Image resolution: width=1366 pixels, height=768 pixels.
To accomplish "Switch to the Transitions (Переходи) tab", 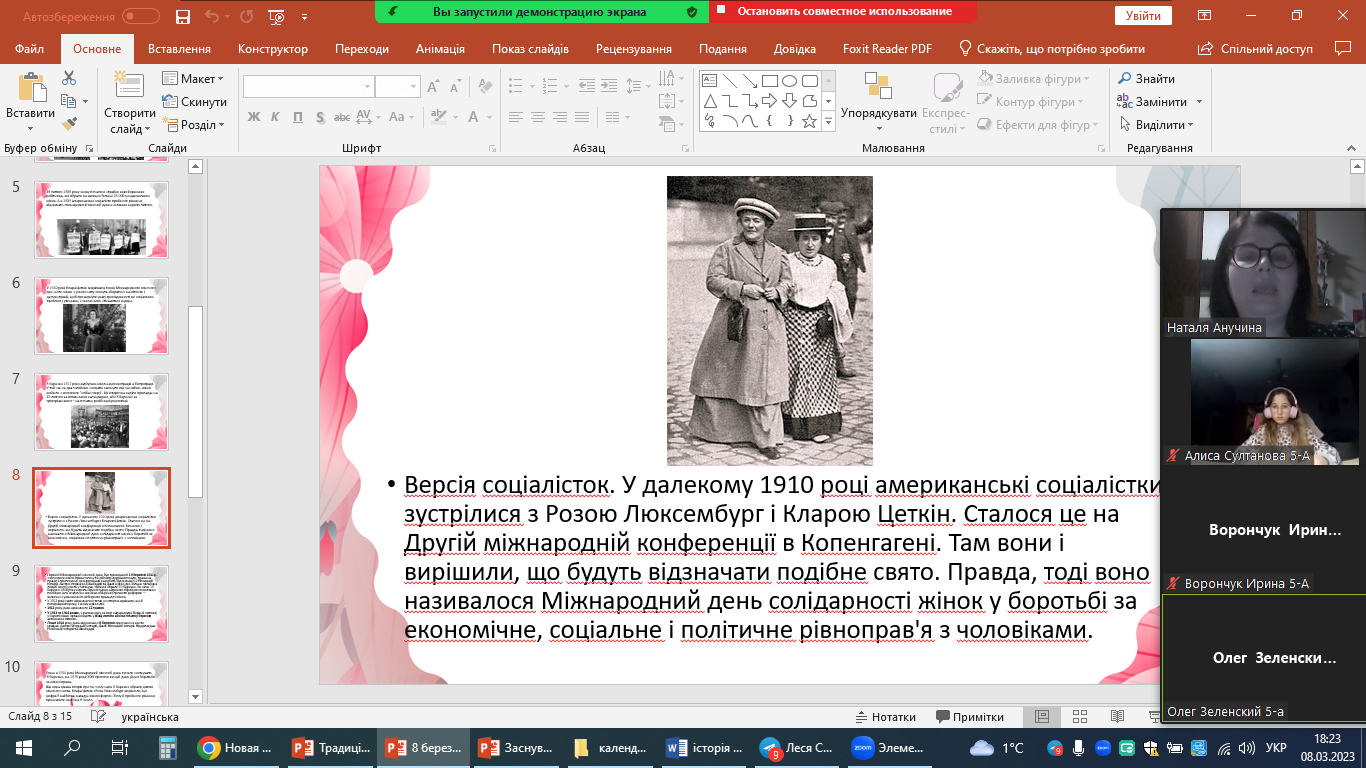I will tap(362, 49).
